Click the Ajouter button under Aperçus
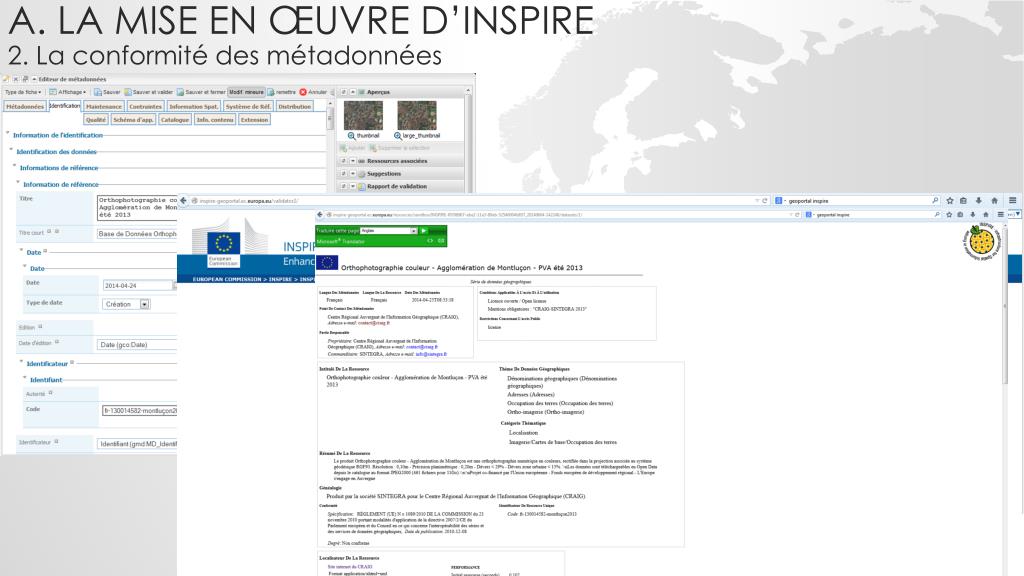The height and width of the screenshot is (576, 1024). 353,148
